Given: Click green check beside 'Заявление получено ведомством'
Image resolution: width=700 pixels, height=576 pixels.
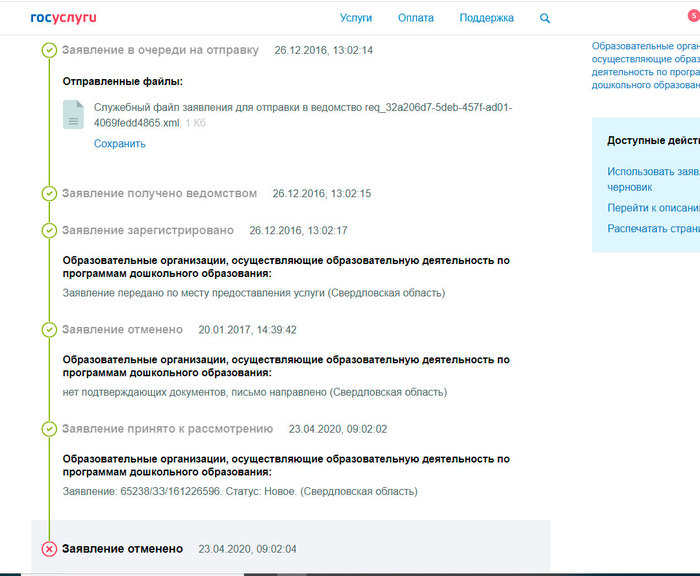Looking at the screenshot, I should point(49,193).
